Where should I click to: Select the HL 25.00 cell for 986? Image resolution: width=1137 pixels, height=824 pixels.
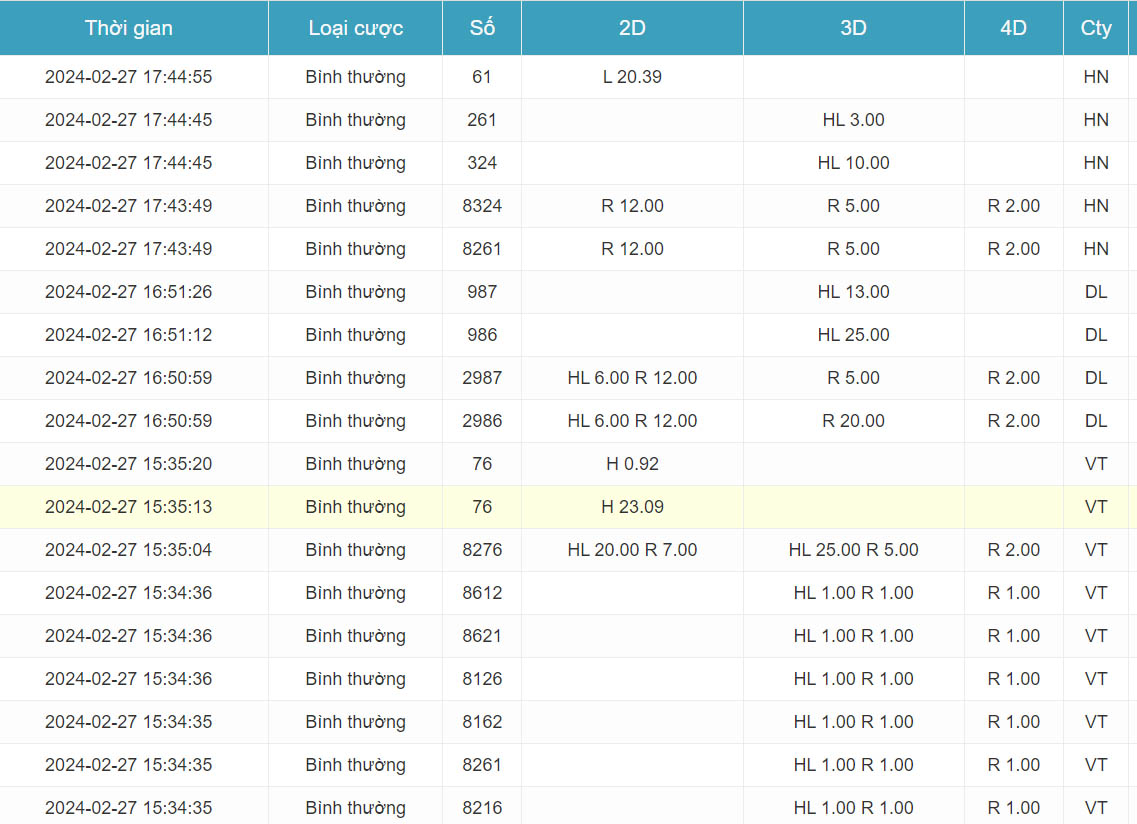point(853,335)
